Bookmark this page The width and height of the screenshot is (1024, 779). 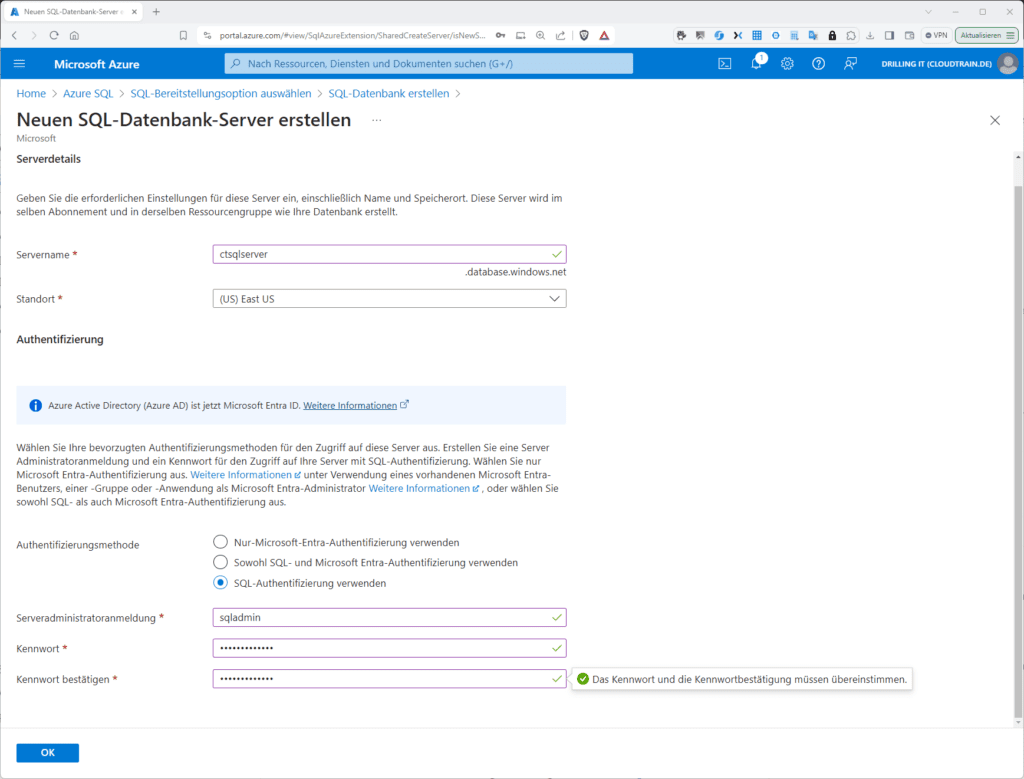coord(184,35)
